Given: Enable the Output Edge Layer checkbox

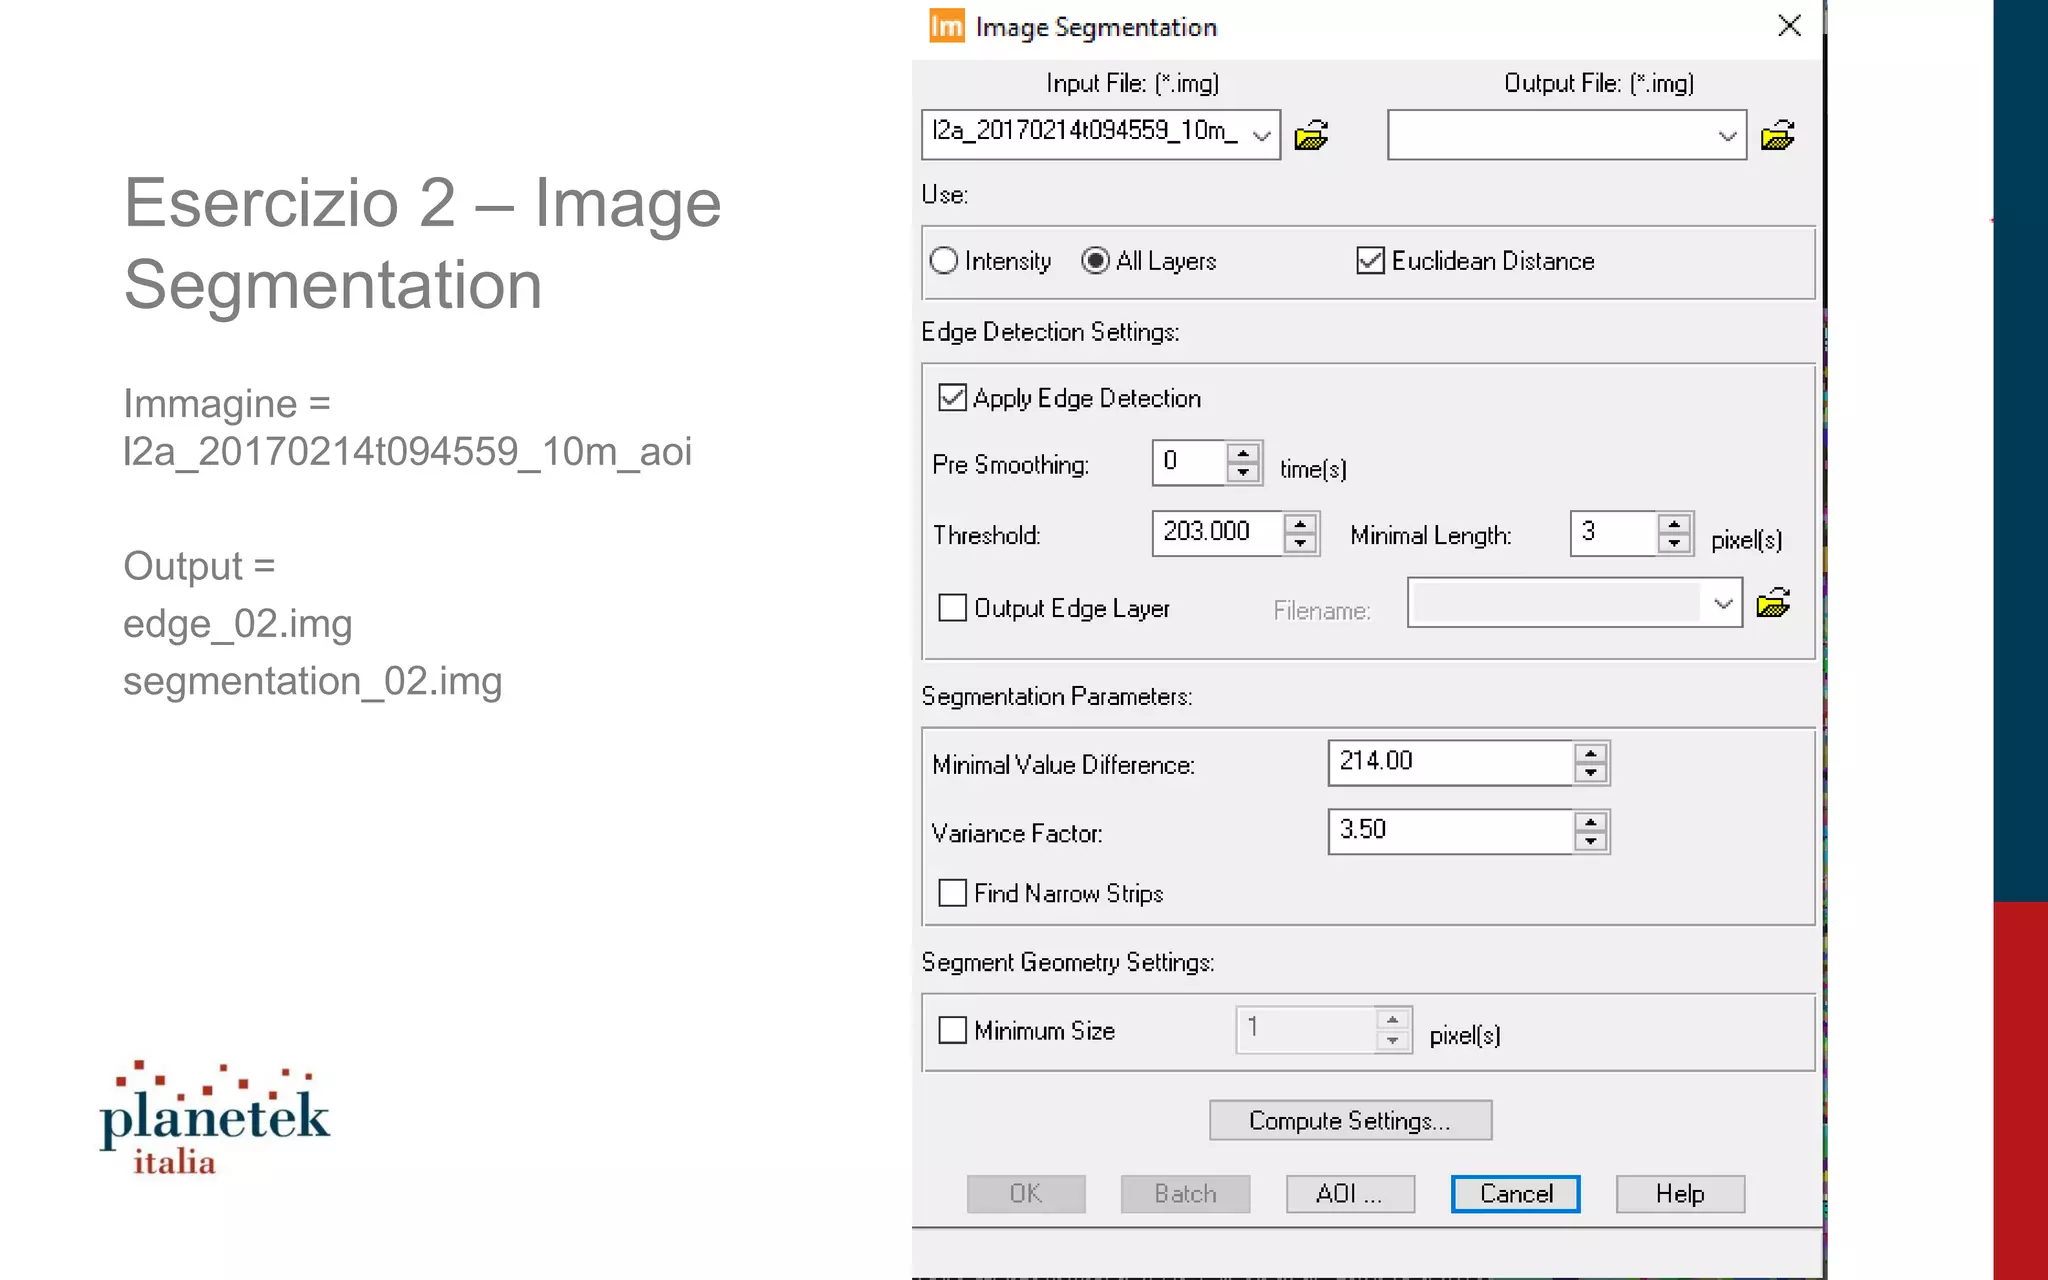Looking at the screenshot, I should point(953,608).
